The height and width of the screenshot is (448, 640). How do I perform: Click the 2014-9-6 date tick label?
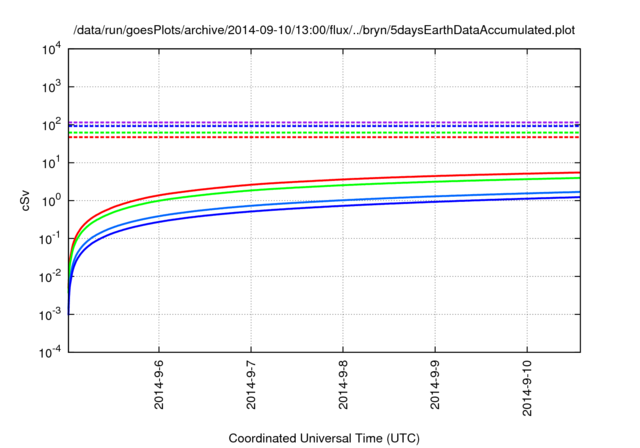159,384
